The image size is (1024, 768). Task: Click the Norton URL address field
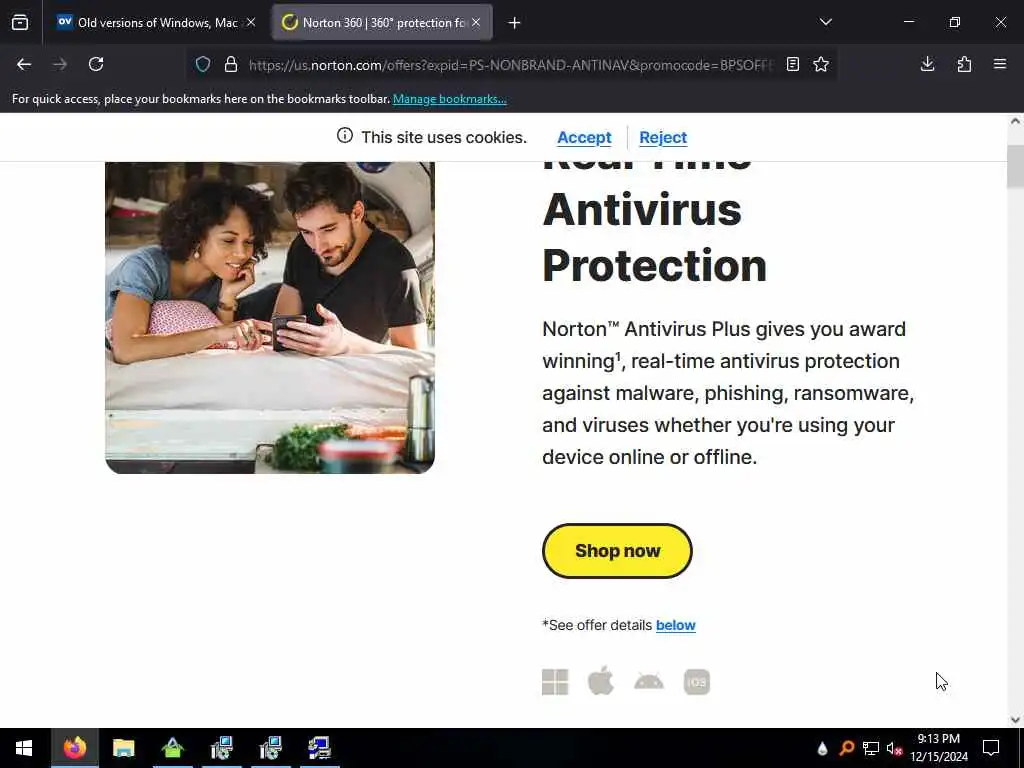click(x=511, y=65)
